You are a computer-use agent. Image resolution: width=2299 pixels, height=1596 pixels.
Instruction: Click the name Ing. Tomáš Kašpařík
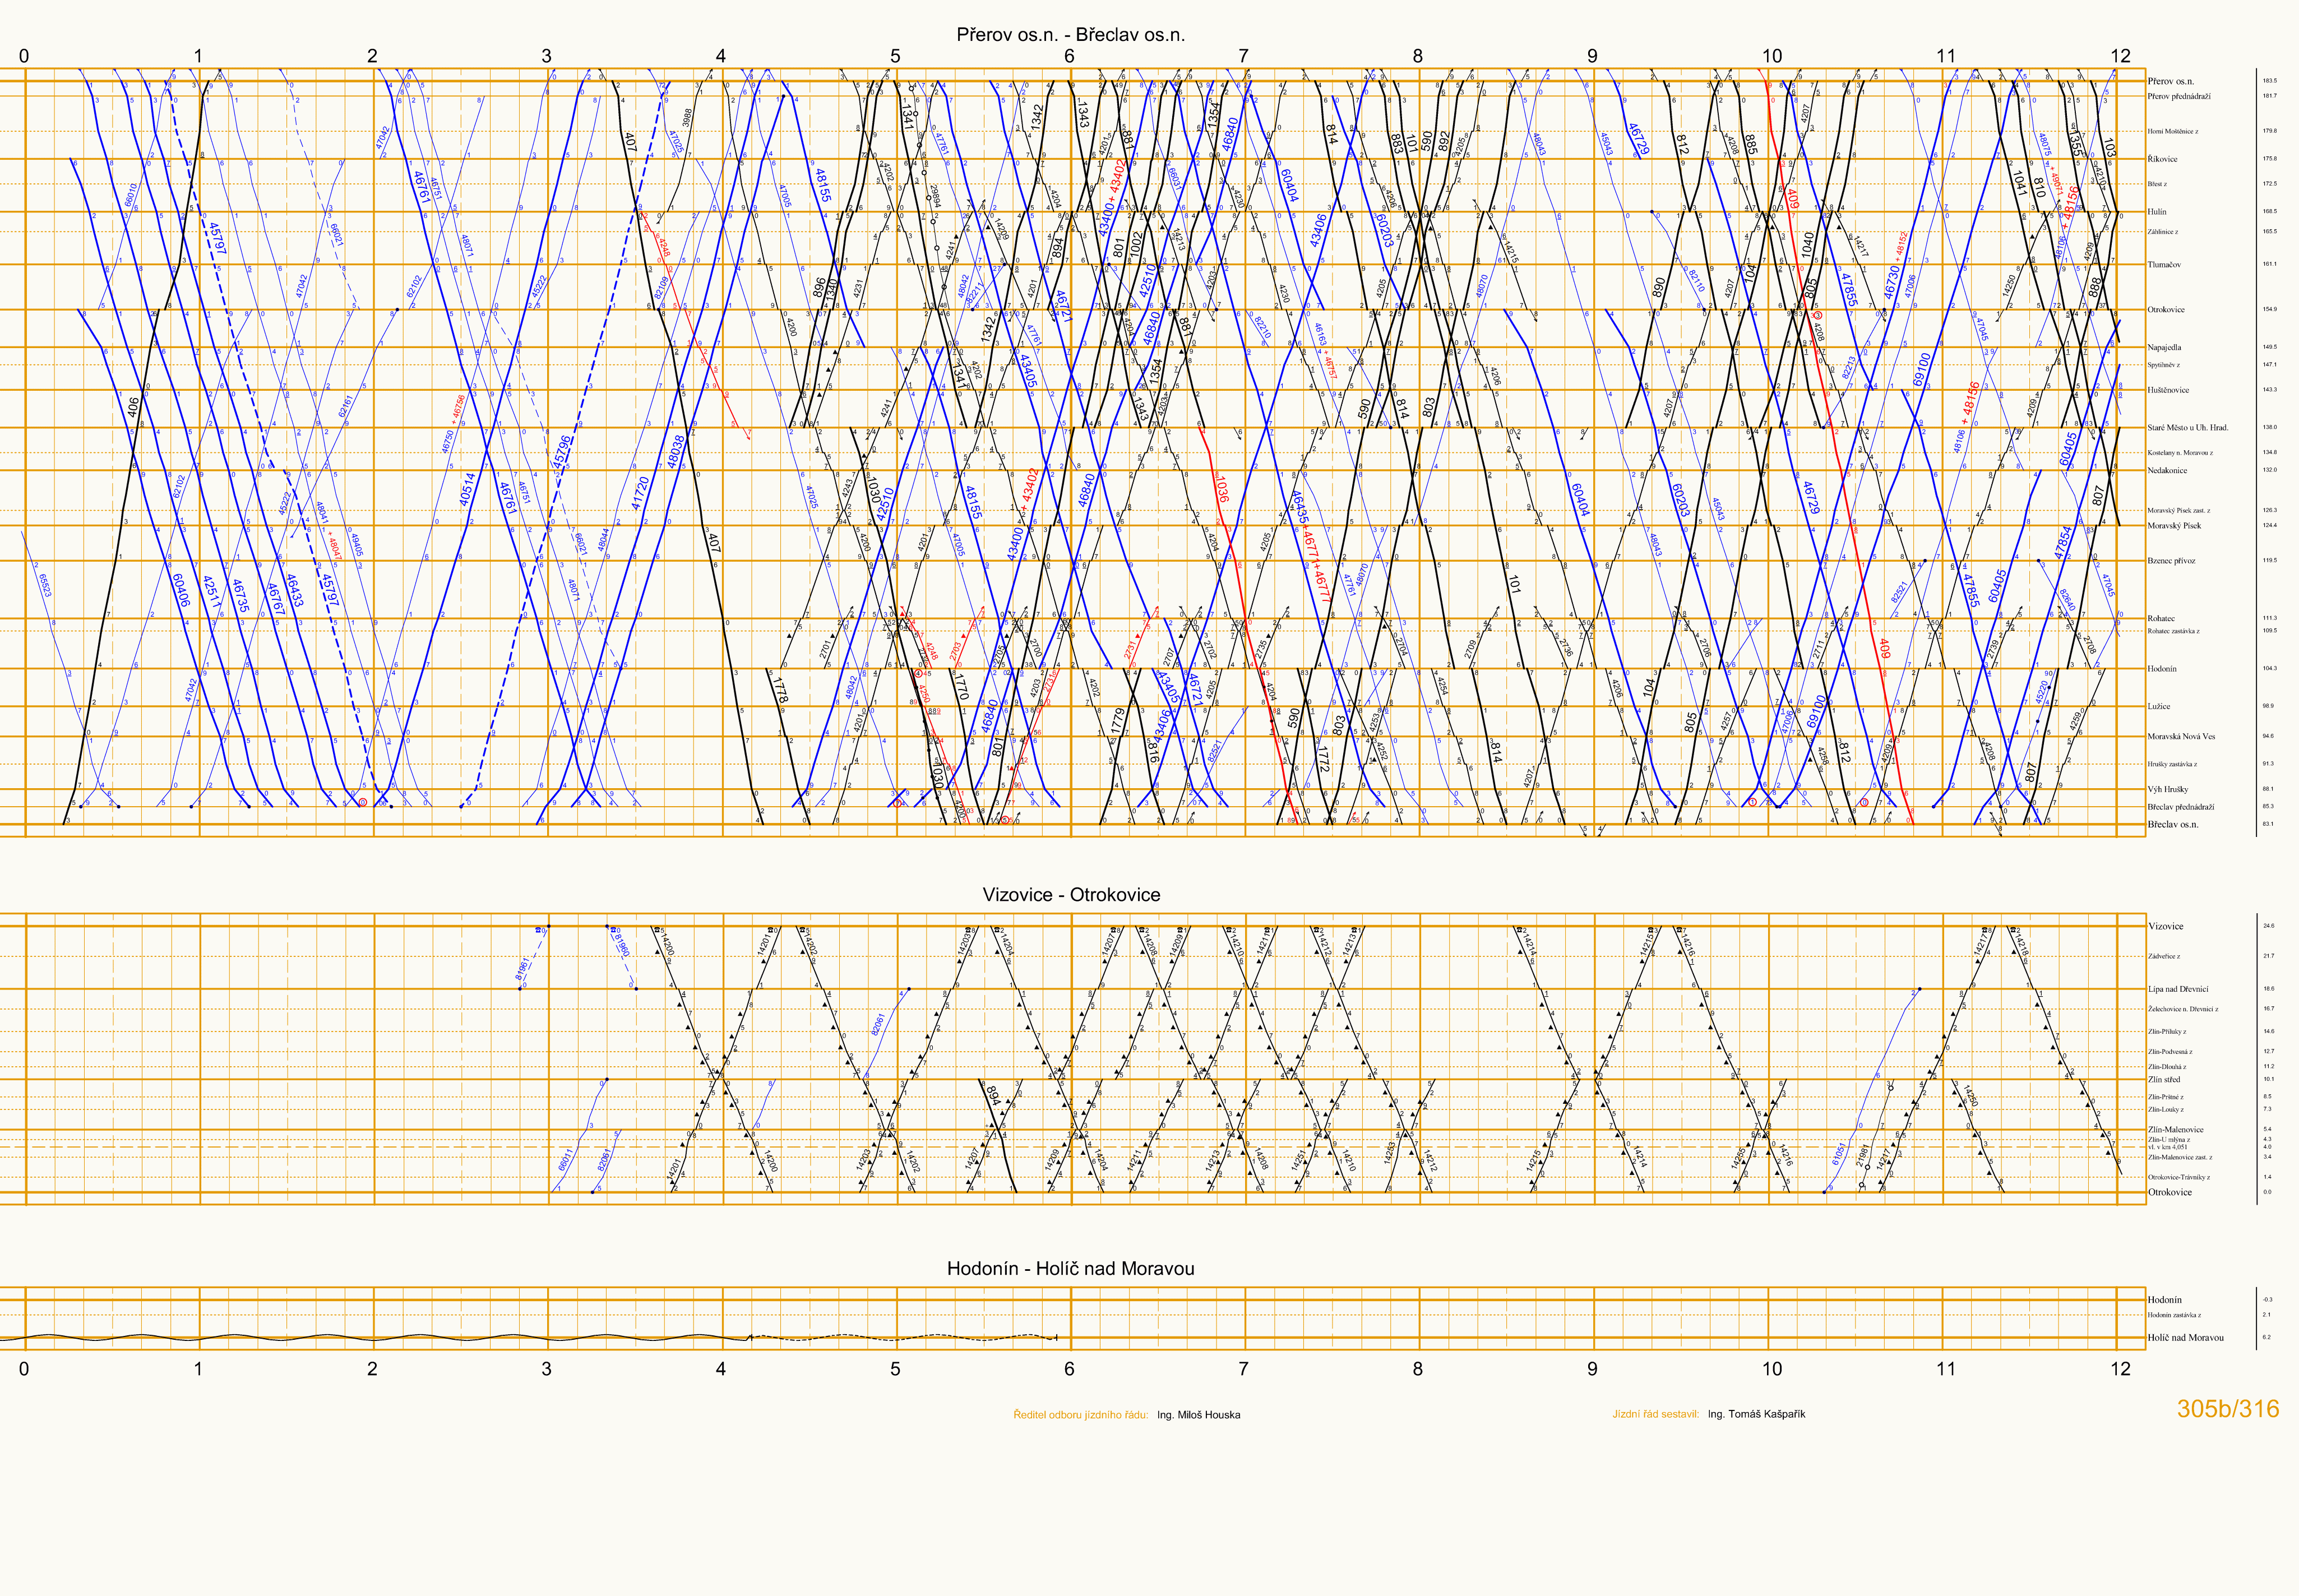pyautogui.click(x=1756, y=1414)
